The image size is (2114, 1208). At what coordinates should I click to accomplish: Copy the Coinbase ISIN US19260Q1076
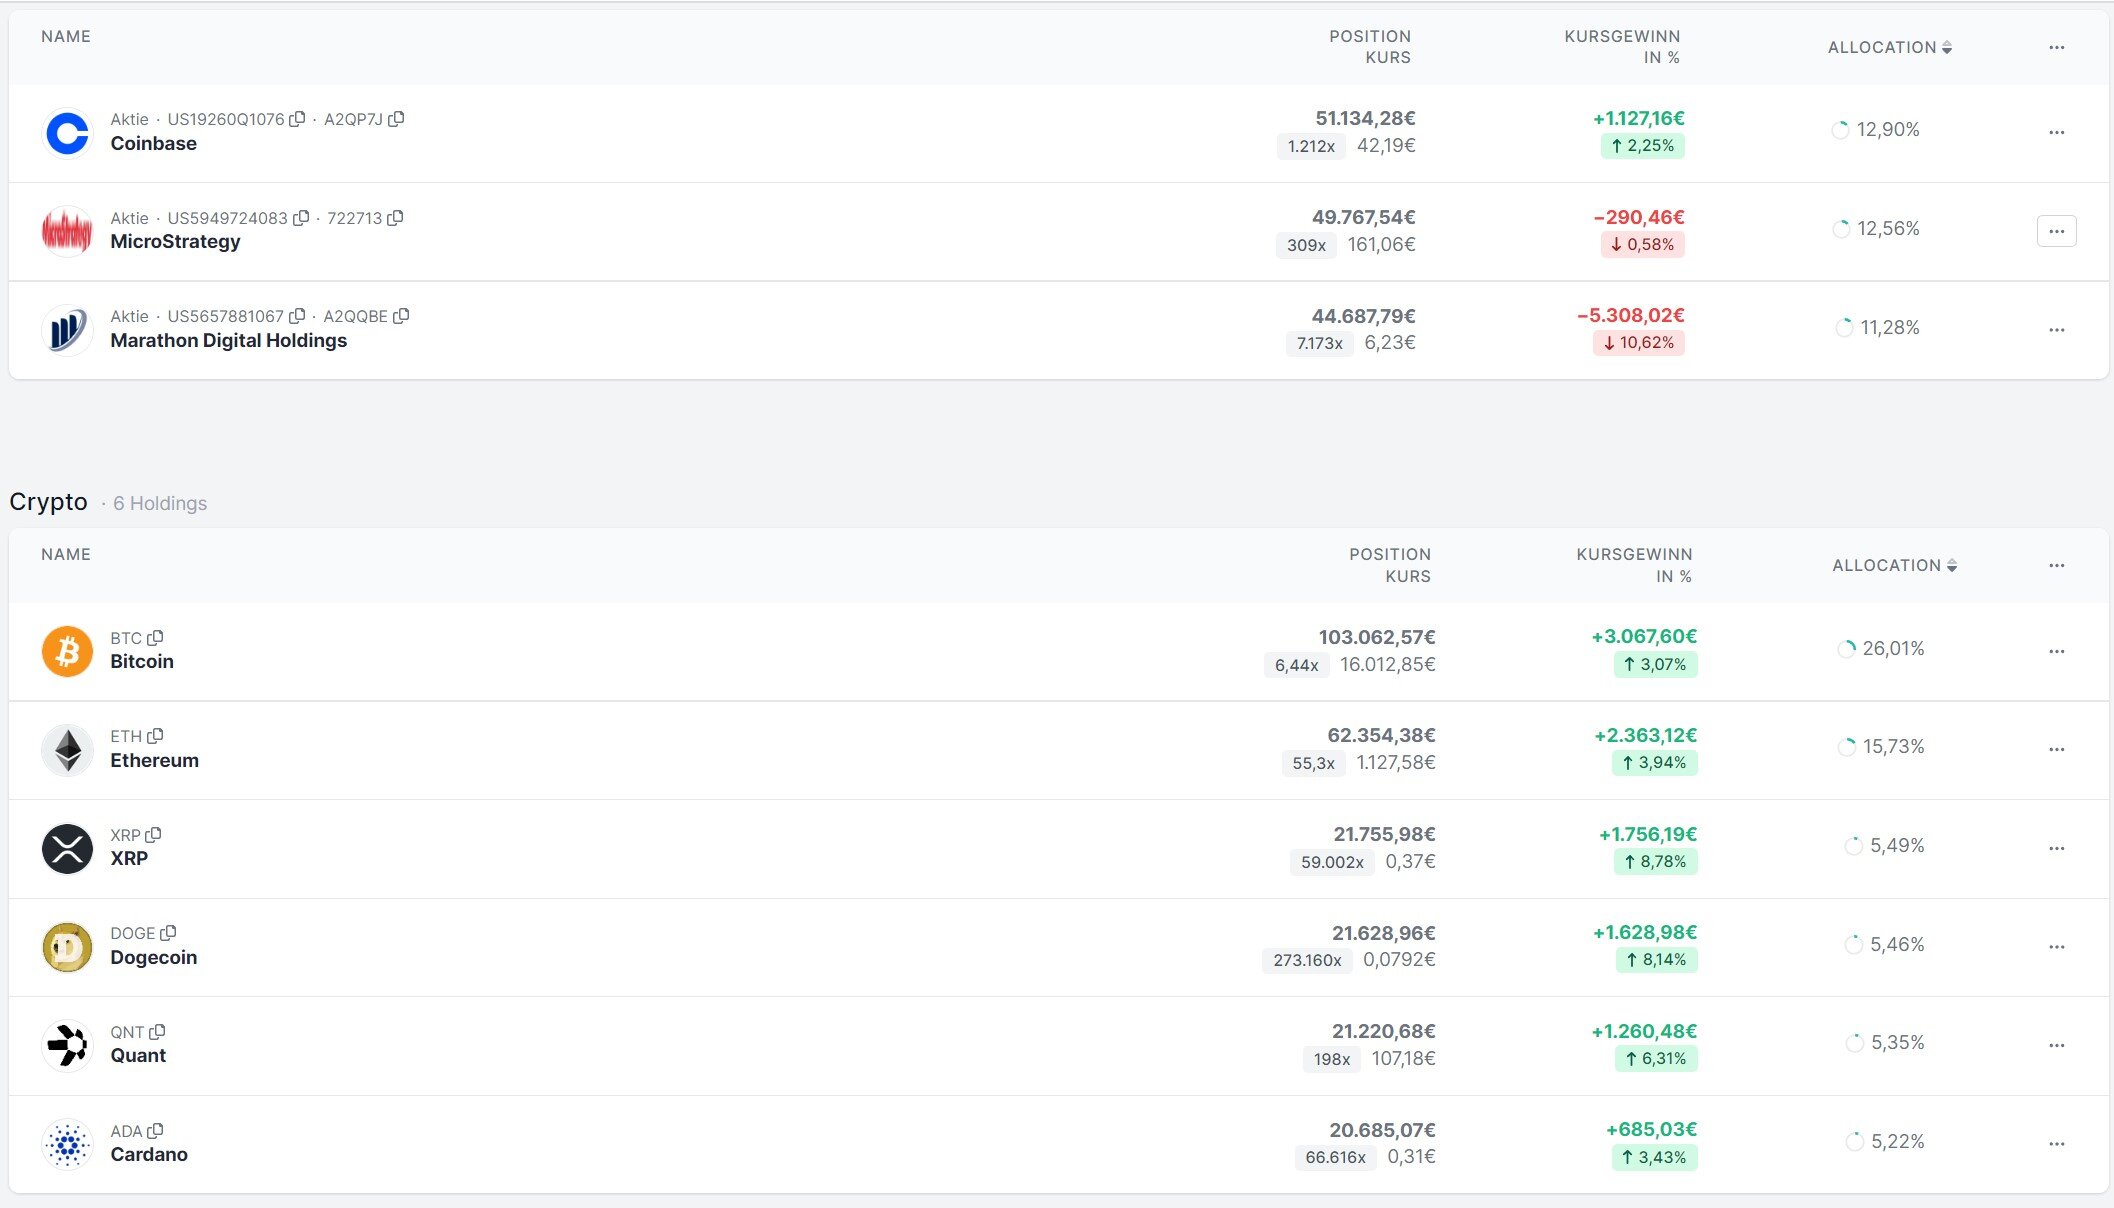point(297,119)
